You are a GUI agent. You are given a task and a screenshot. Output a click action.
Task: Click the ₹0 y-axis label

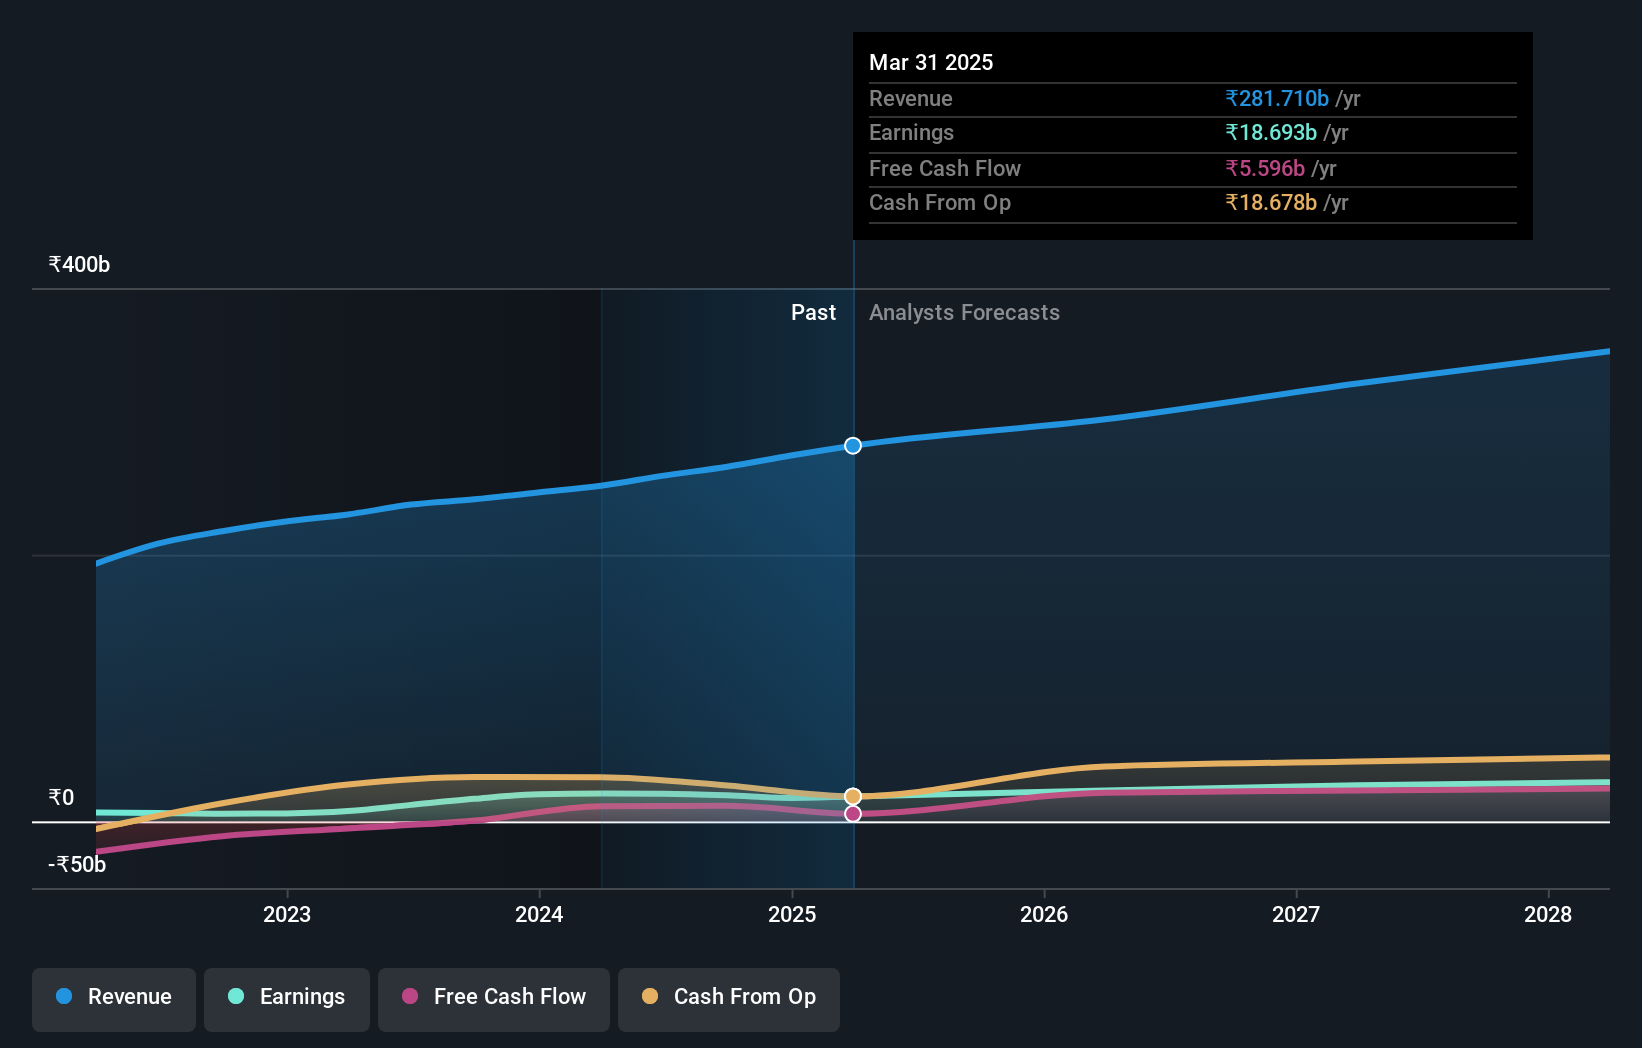pyautogui.click(x=61, y=797)
